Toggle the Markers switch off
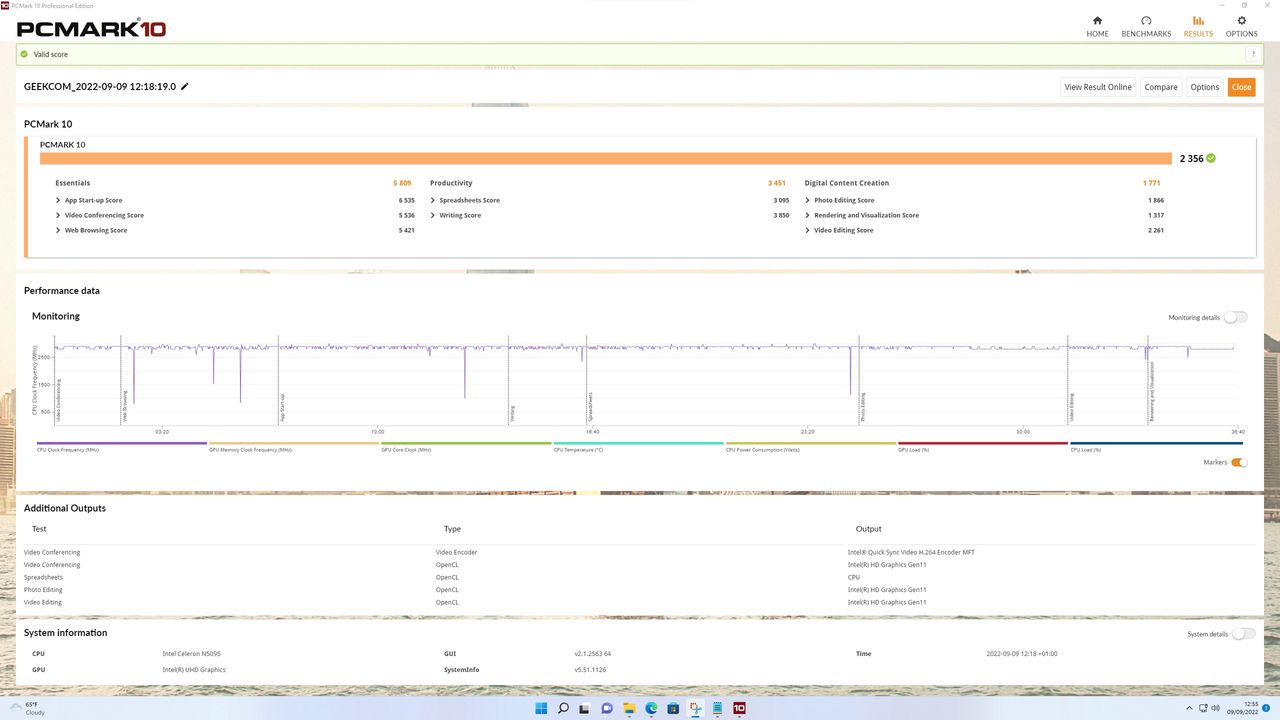This screenshot has width=1280, height=720. [1240, 462]
